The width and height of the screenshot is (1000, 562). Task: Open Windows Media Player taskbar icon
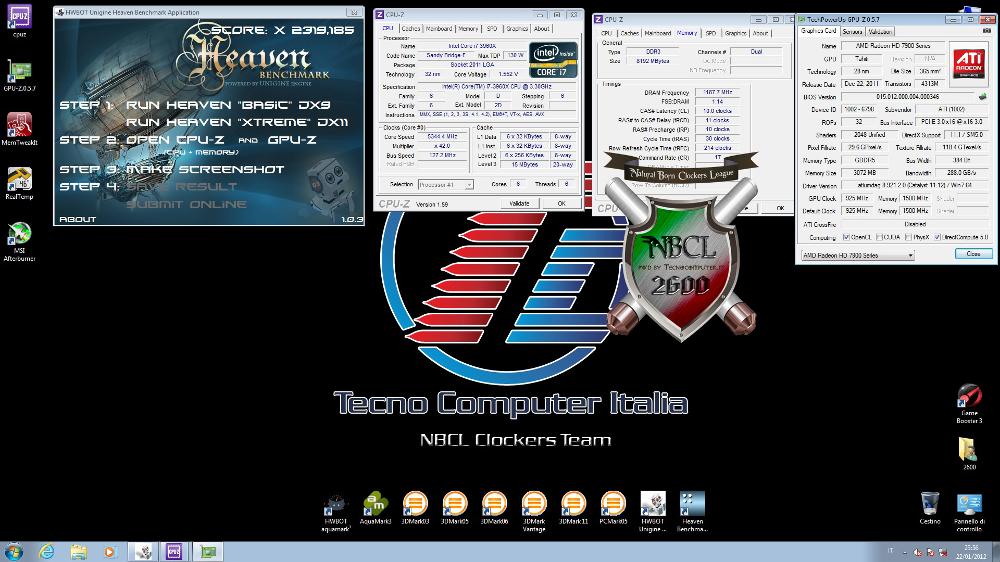(110, 551)
